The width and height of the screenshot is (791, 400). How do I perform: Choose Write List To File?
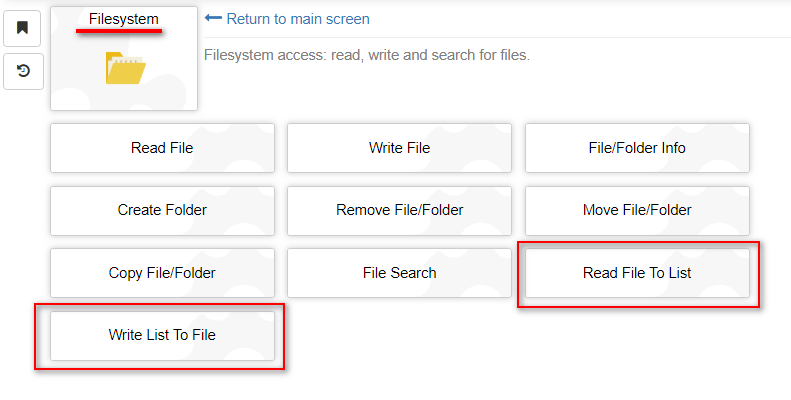(162, 335)
